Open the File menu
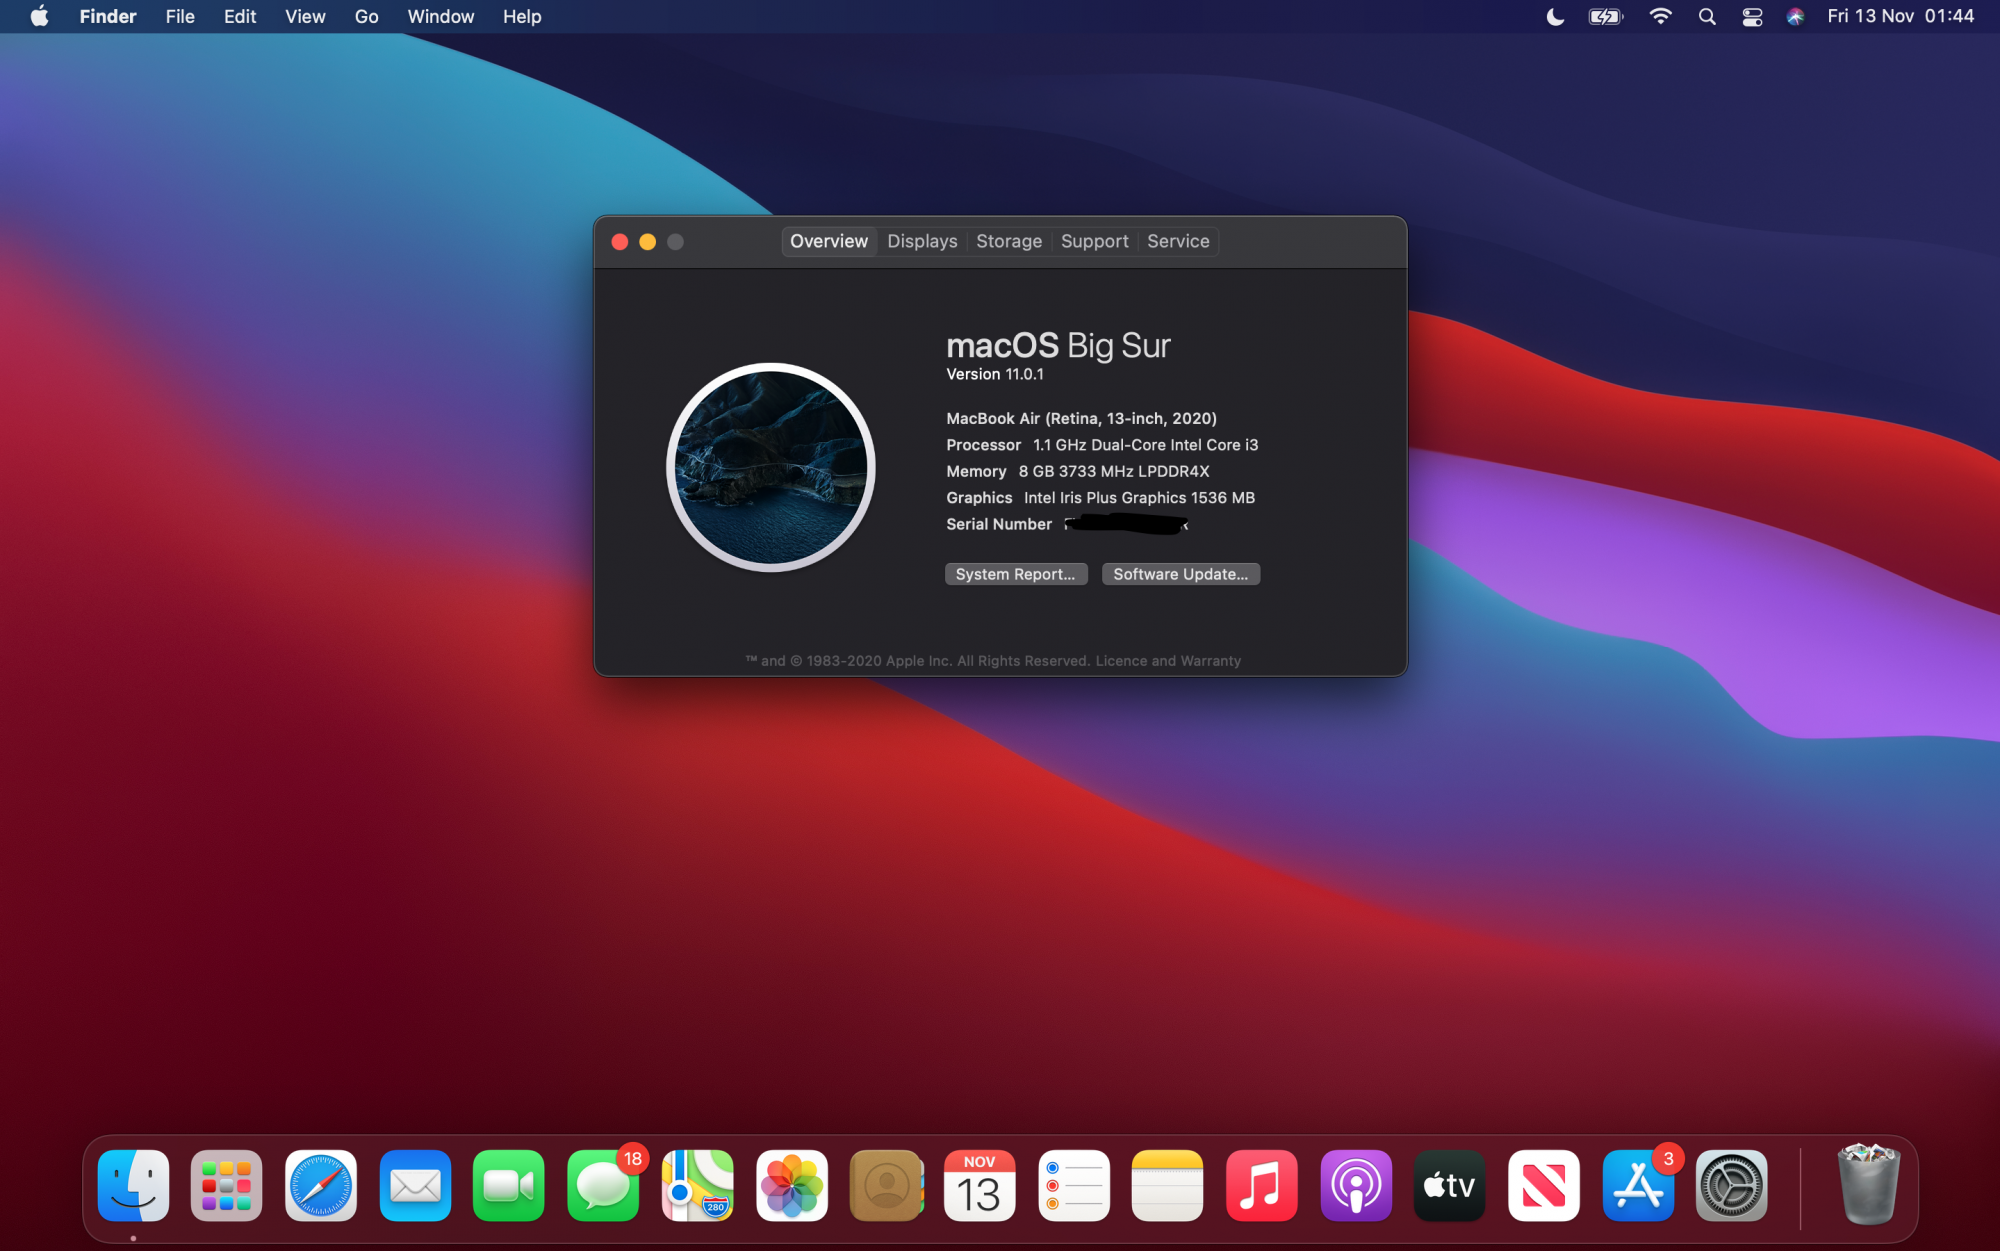Viewport: 2000px width, 1251px height. coord(180,17)
